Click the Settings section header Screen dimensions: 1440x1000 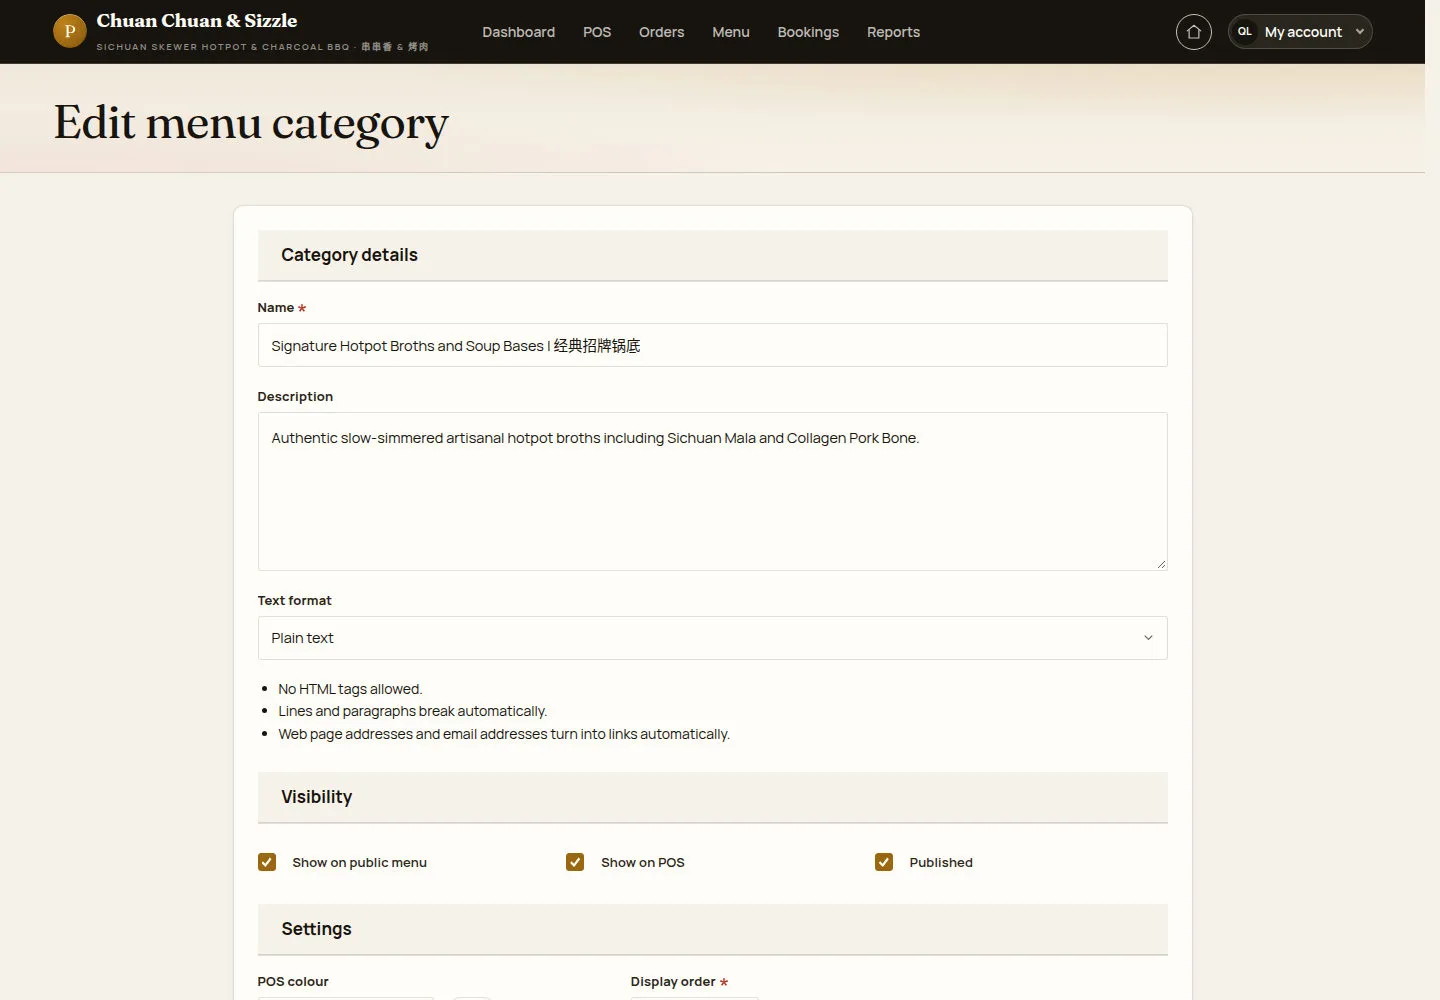(712, 929)
